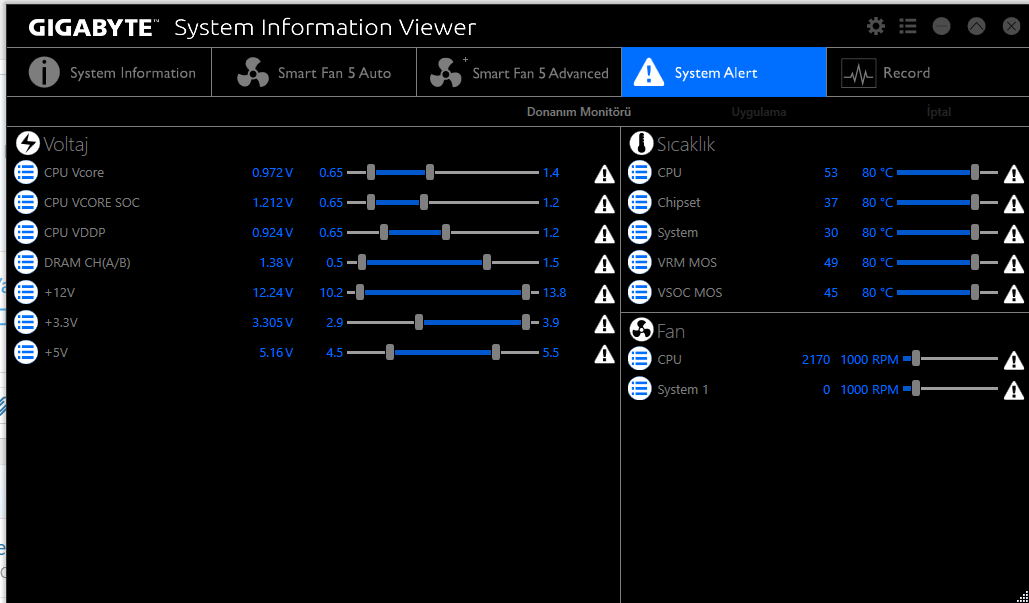
Task: Switch to the System Information tab
Action: pos(110,72)
